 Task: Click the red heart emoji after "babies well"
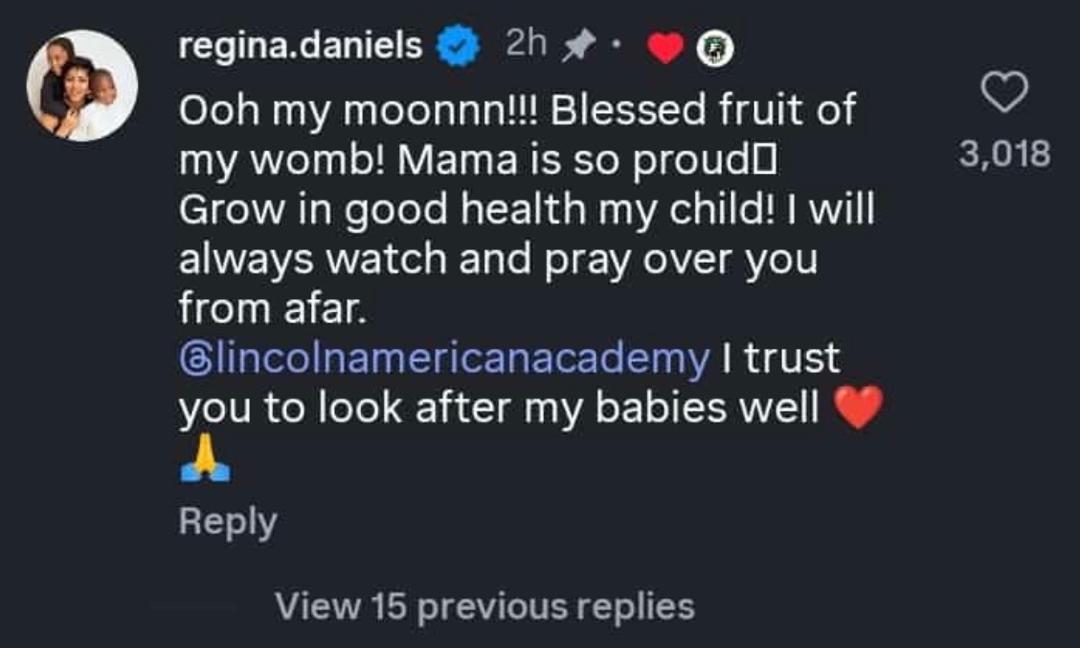(857, 408)
